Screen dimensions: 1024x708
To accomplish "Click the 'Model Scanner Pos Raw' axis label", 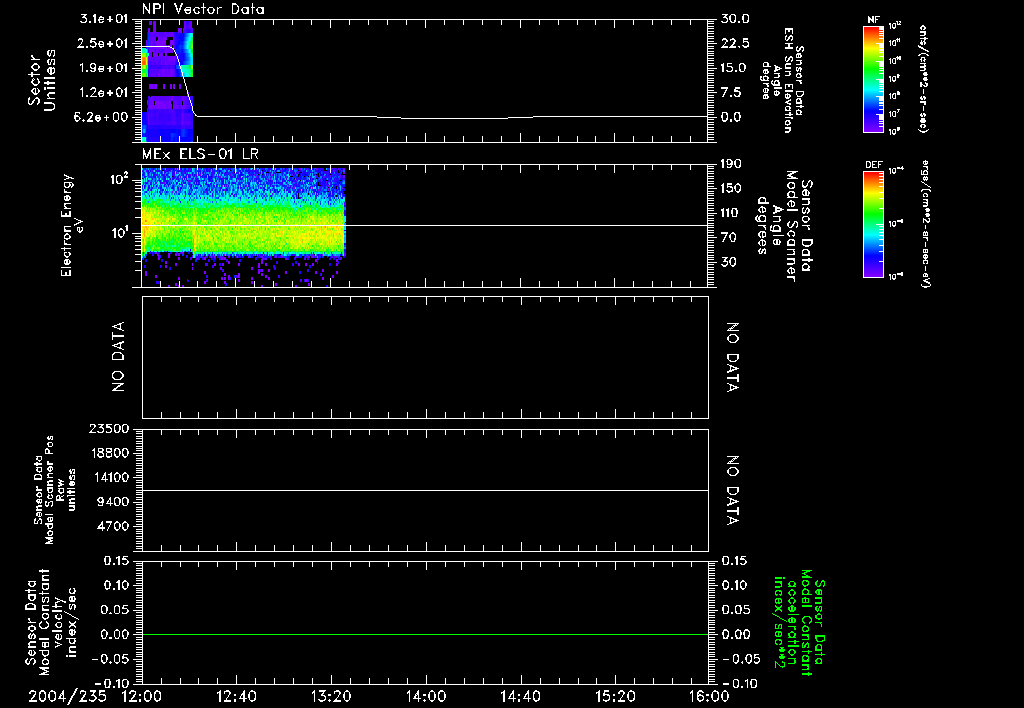I will tap(55, 490).
